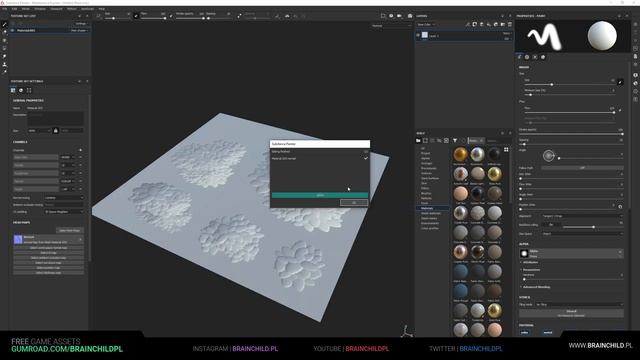Click the add folder icon in Layers panel
The image size is (640, 360).
click(503, 24)
